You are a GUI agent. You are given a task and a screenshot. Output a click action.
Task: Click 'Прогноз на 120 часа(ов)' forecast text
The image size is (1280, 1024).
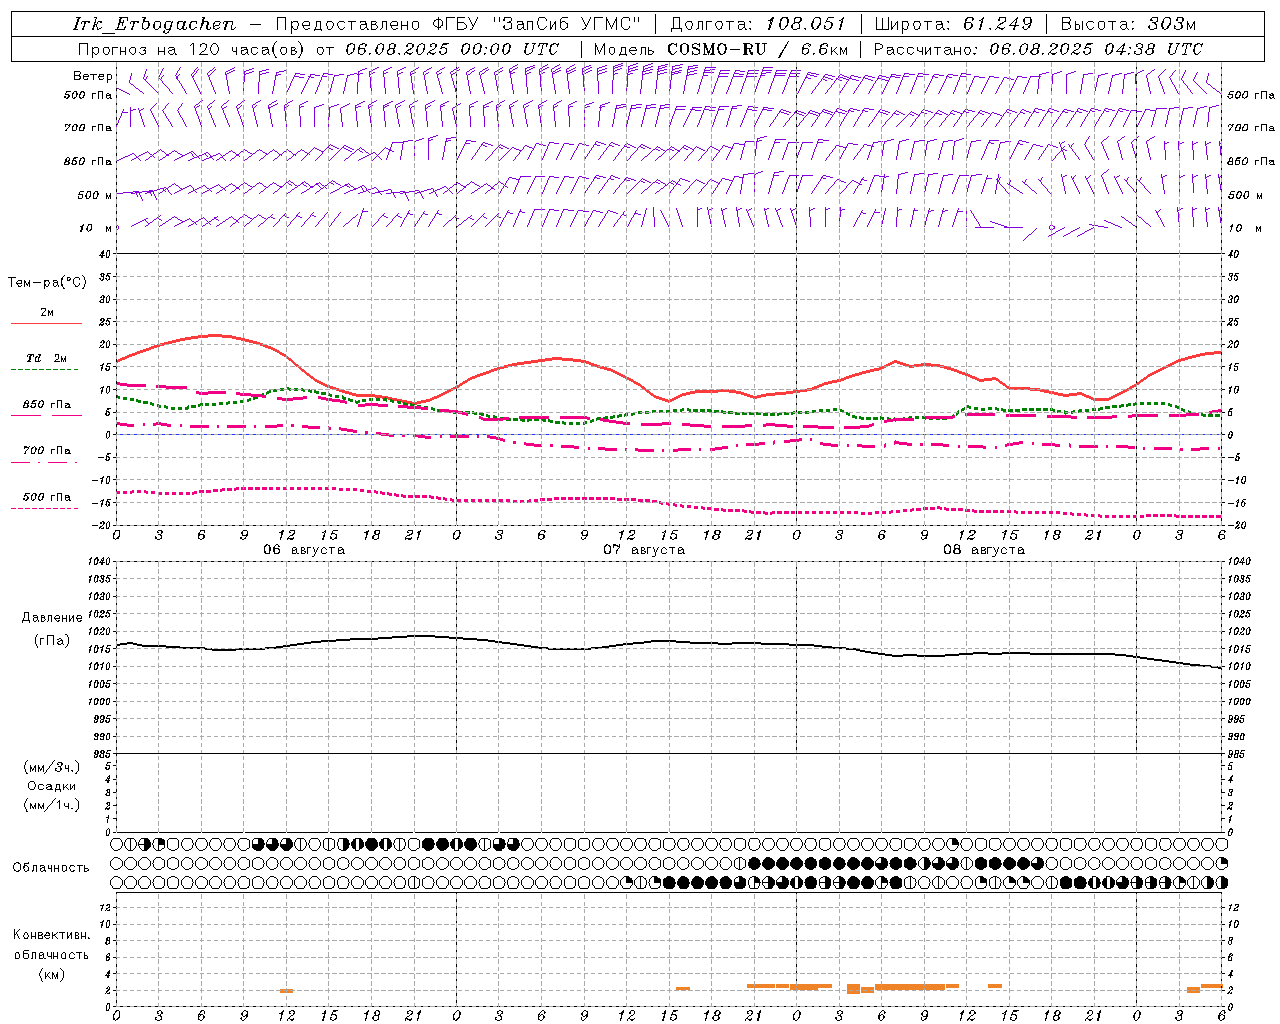tap(193, 49)
